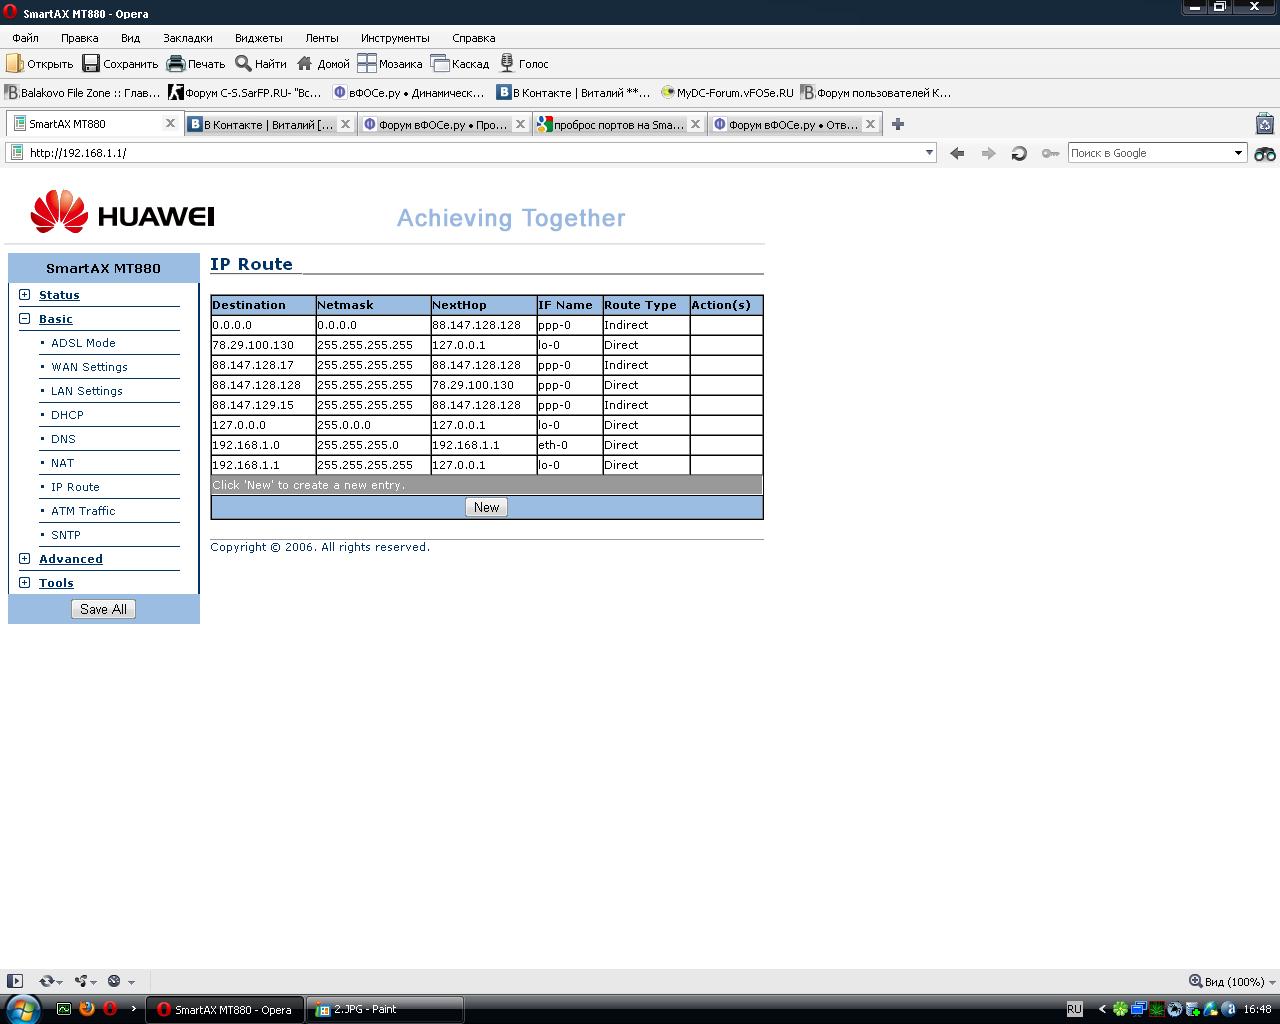Open the address bar dropdown arrow
Screen dimensions: 1280x1024
(929, 153)
